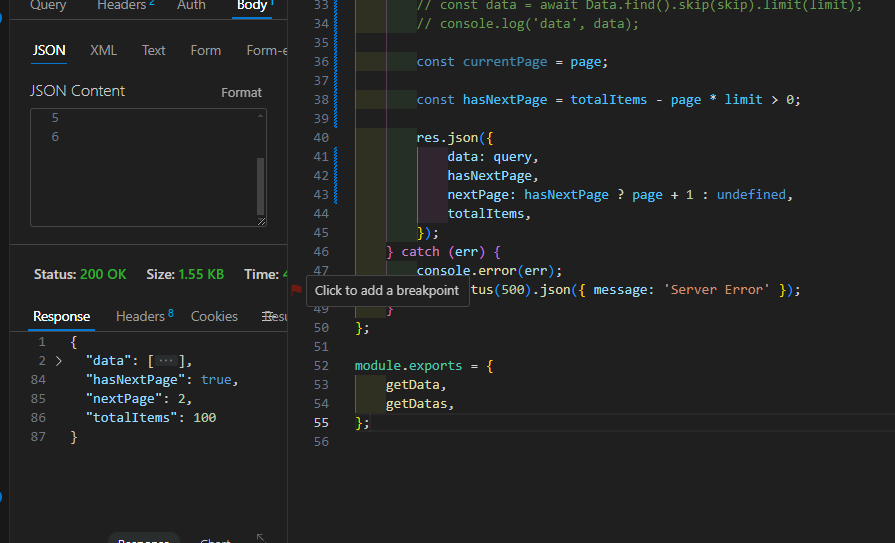Click 'data: query,' on line 41
Screen dimensions: 895x543
493,156
